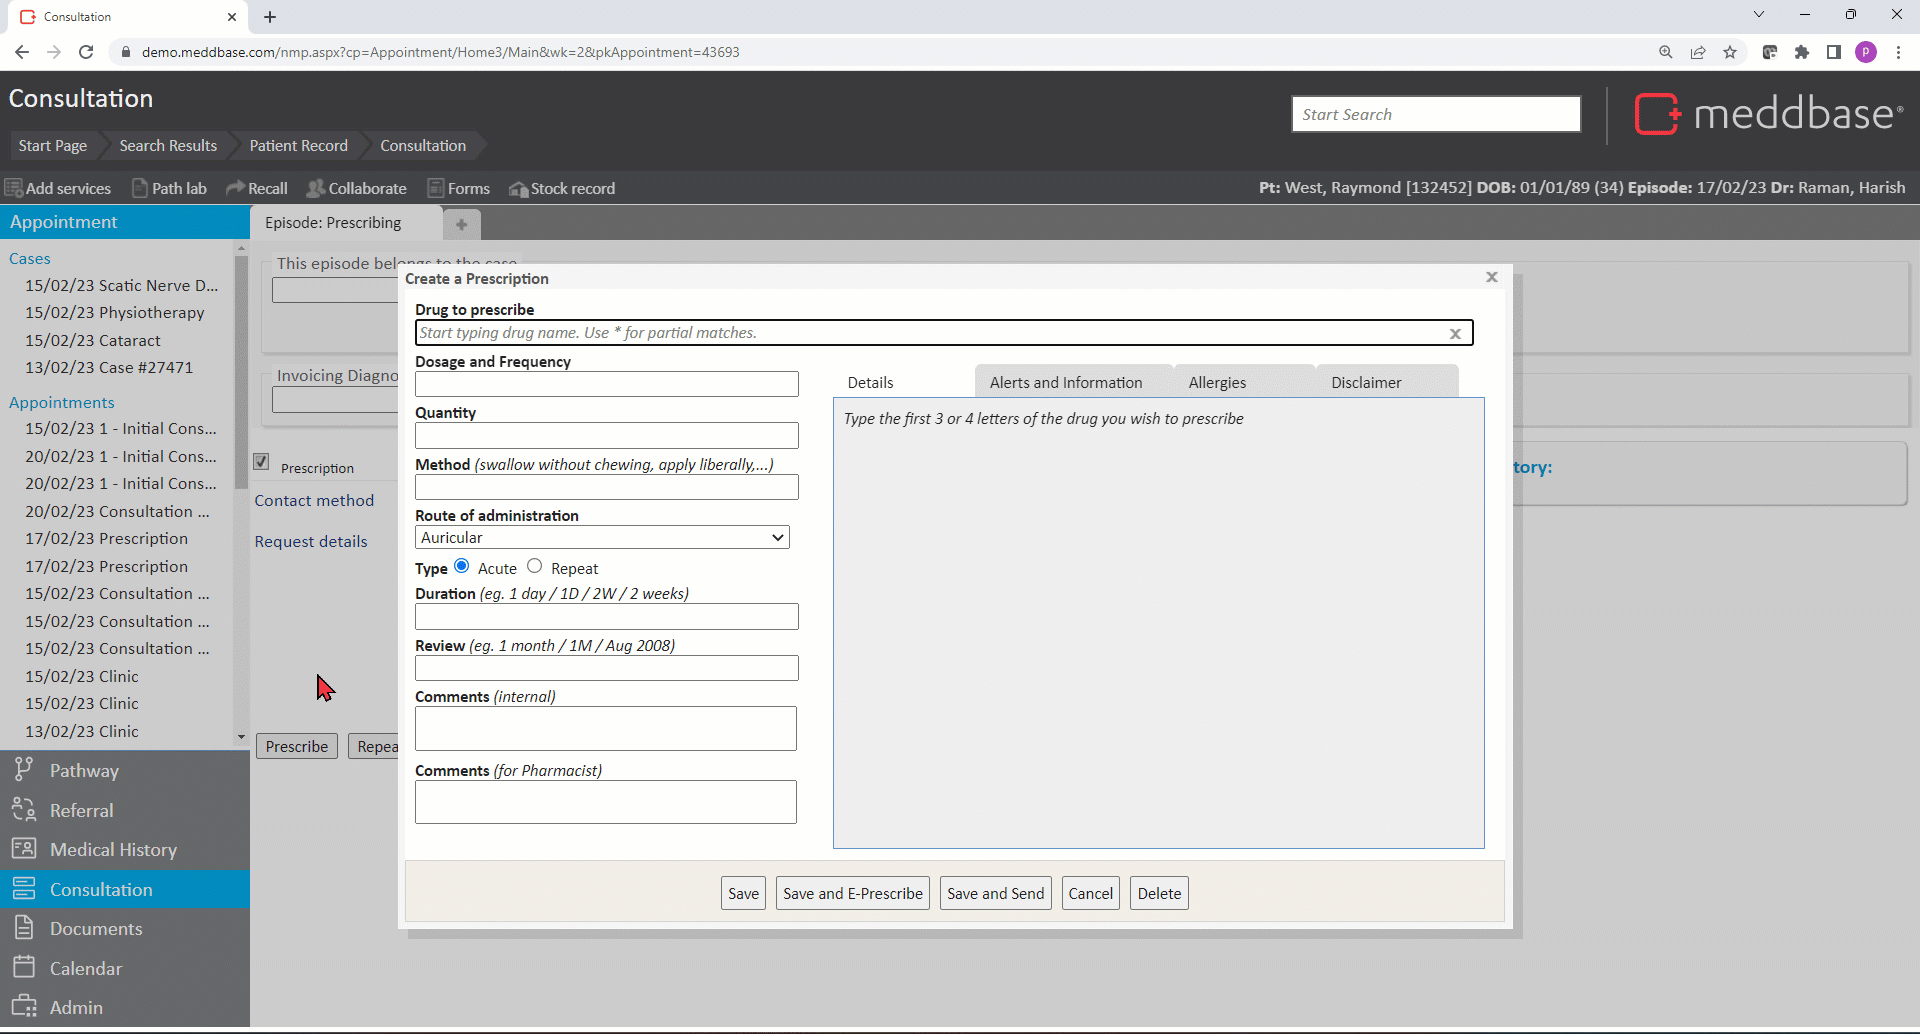Go to Start Page breadcrumb
This screenshot has height=1034, width=1920.
pyautogui.click(x=53, y=145)
